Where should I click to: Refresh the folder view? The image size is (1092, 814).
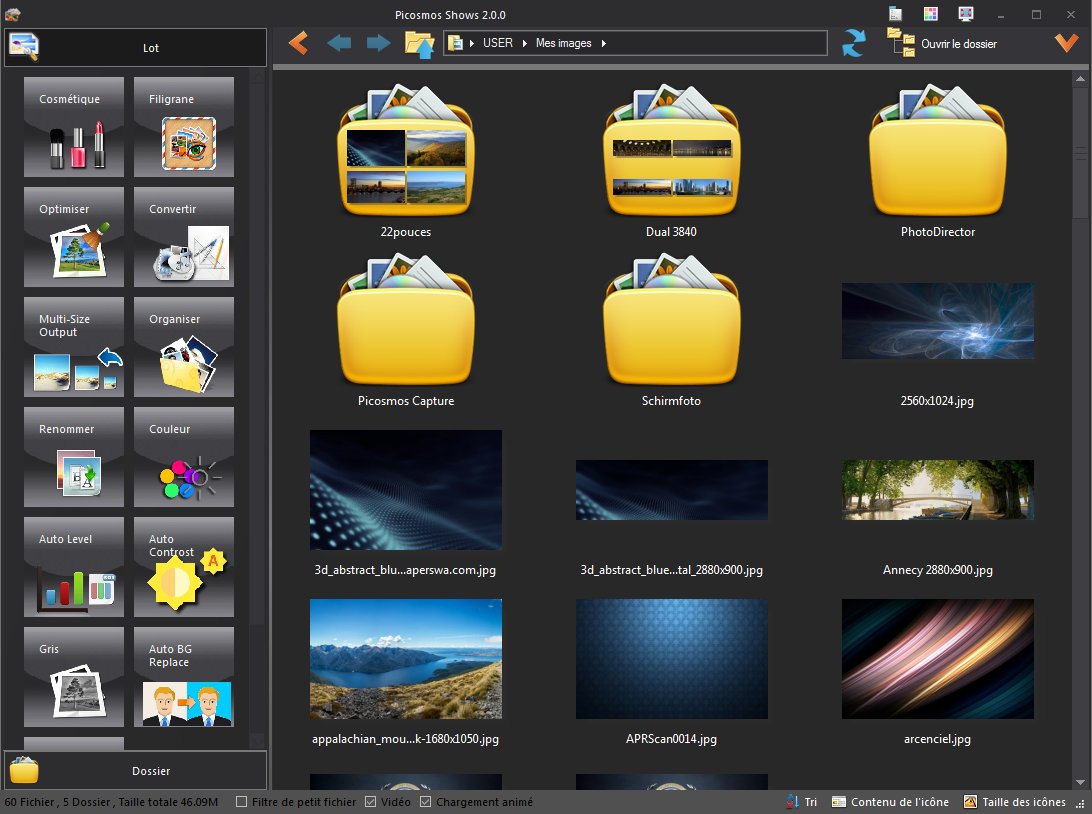(x=854, y=43)
